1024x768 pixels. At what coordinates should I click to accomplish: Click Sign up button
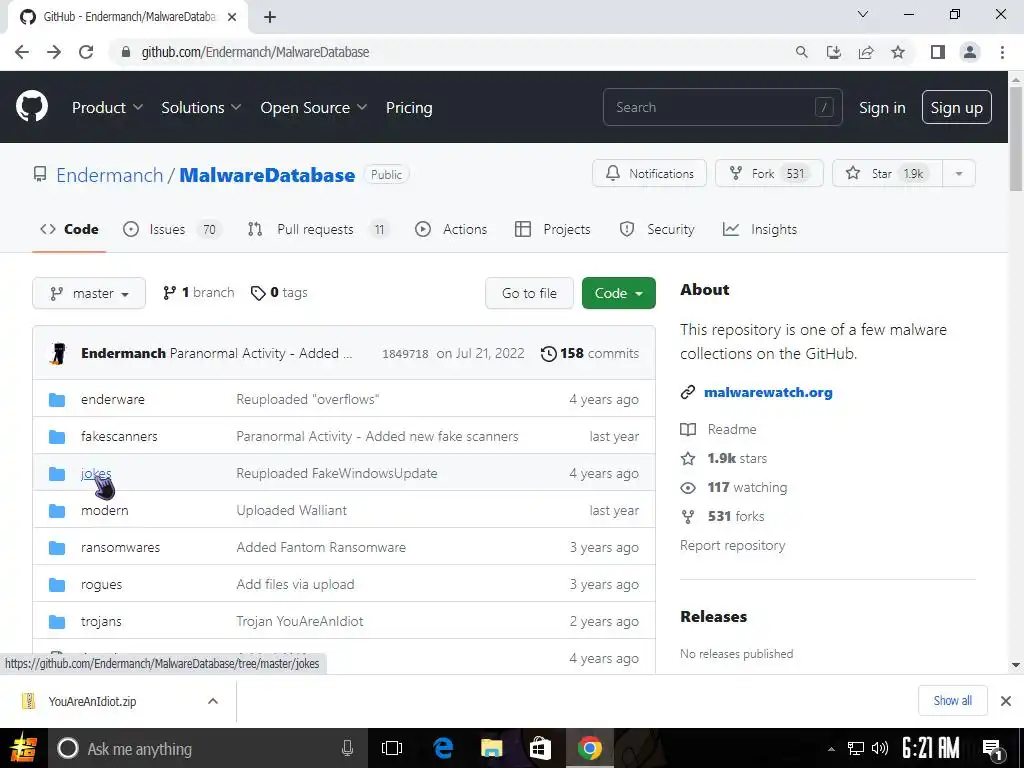click(x=957, y=108)
